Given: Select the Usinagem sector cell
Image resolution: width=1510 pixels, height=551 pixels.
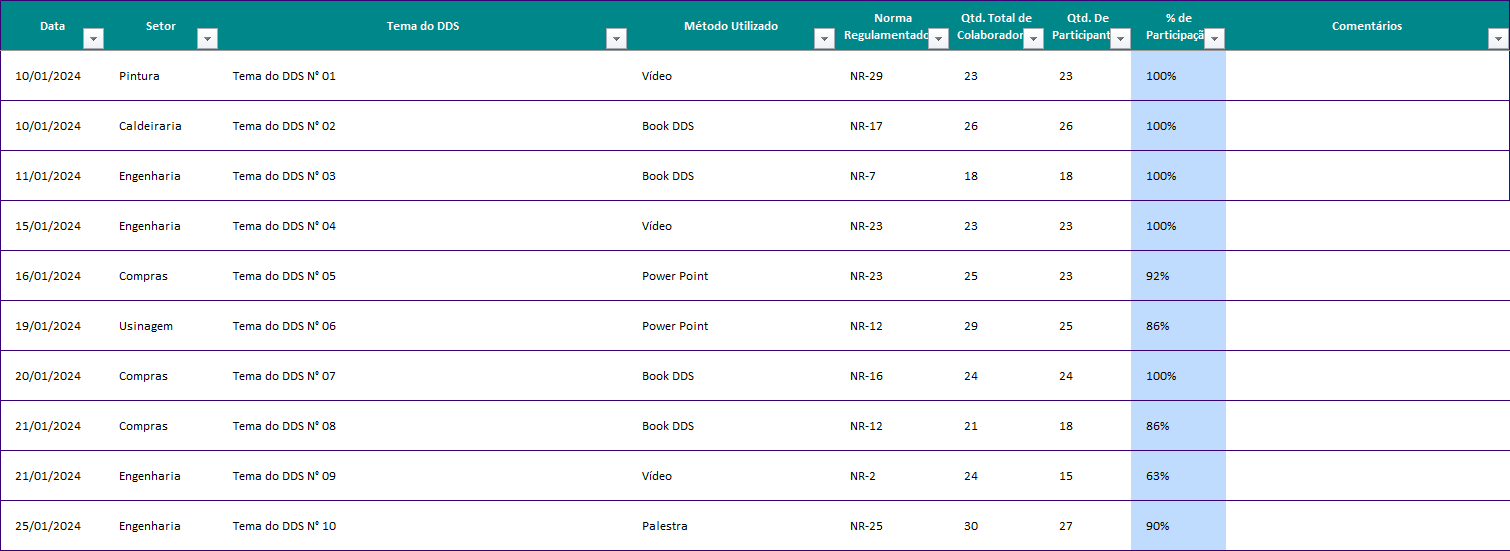Looking at the screenshot, I should coord(146,326).
